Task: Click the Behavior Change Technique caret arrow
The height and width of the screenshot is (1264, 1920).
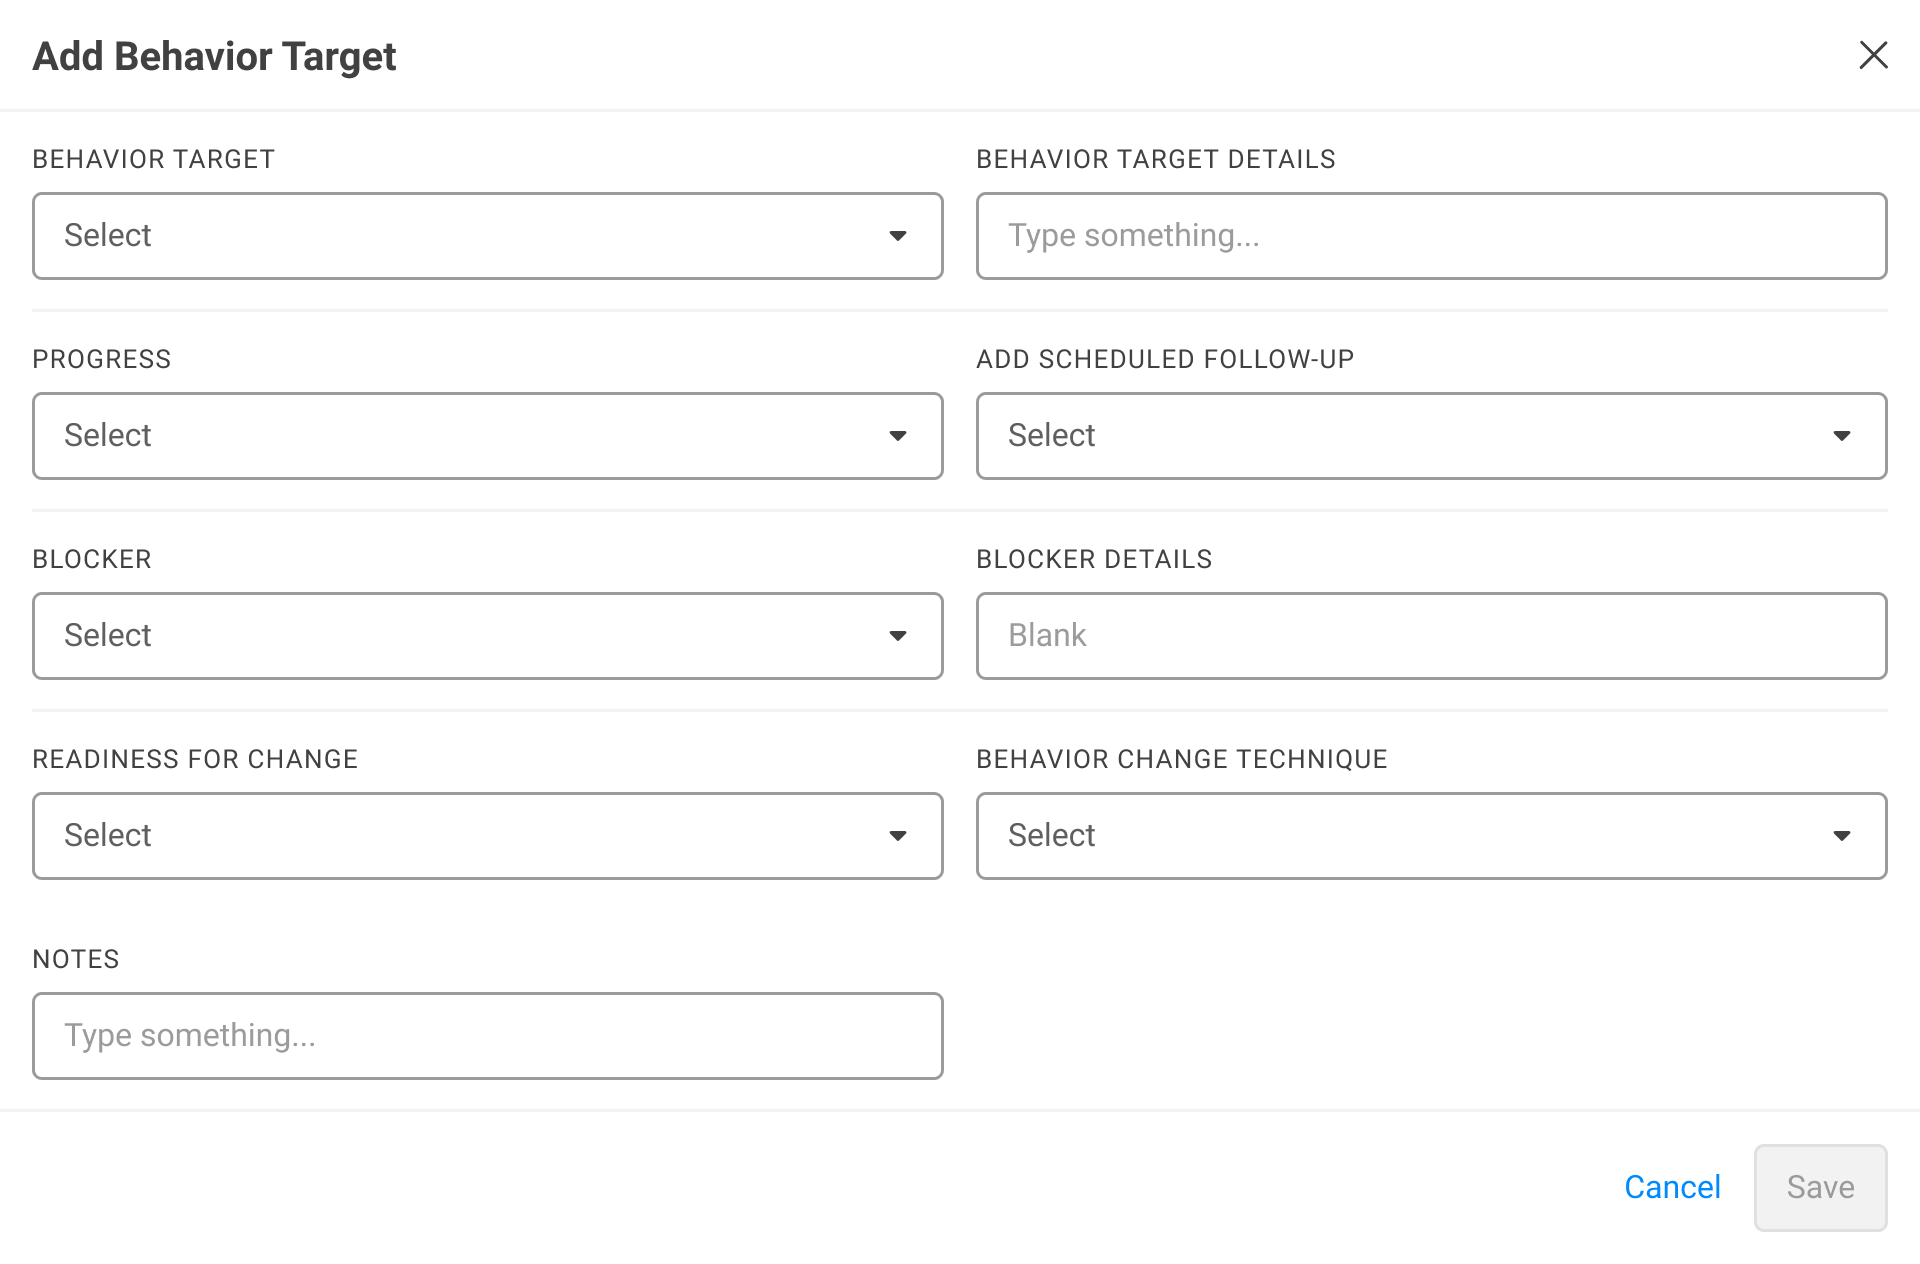Action: coord(1842,836)
